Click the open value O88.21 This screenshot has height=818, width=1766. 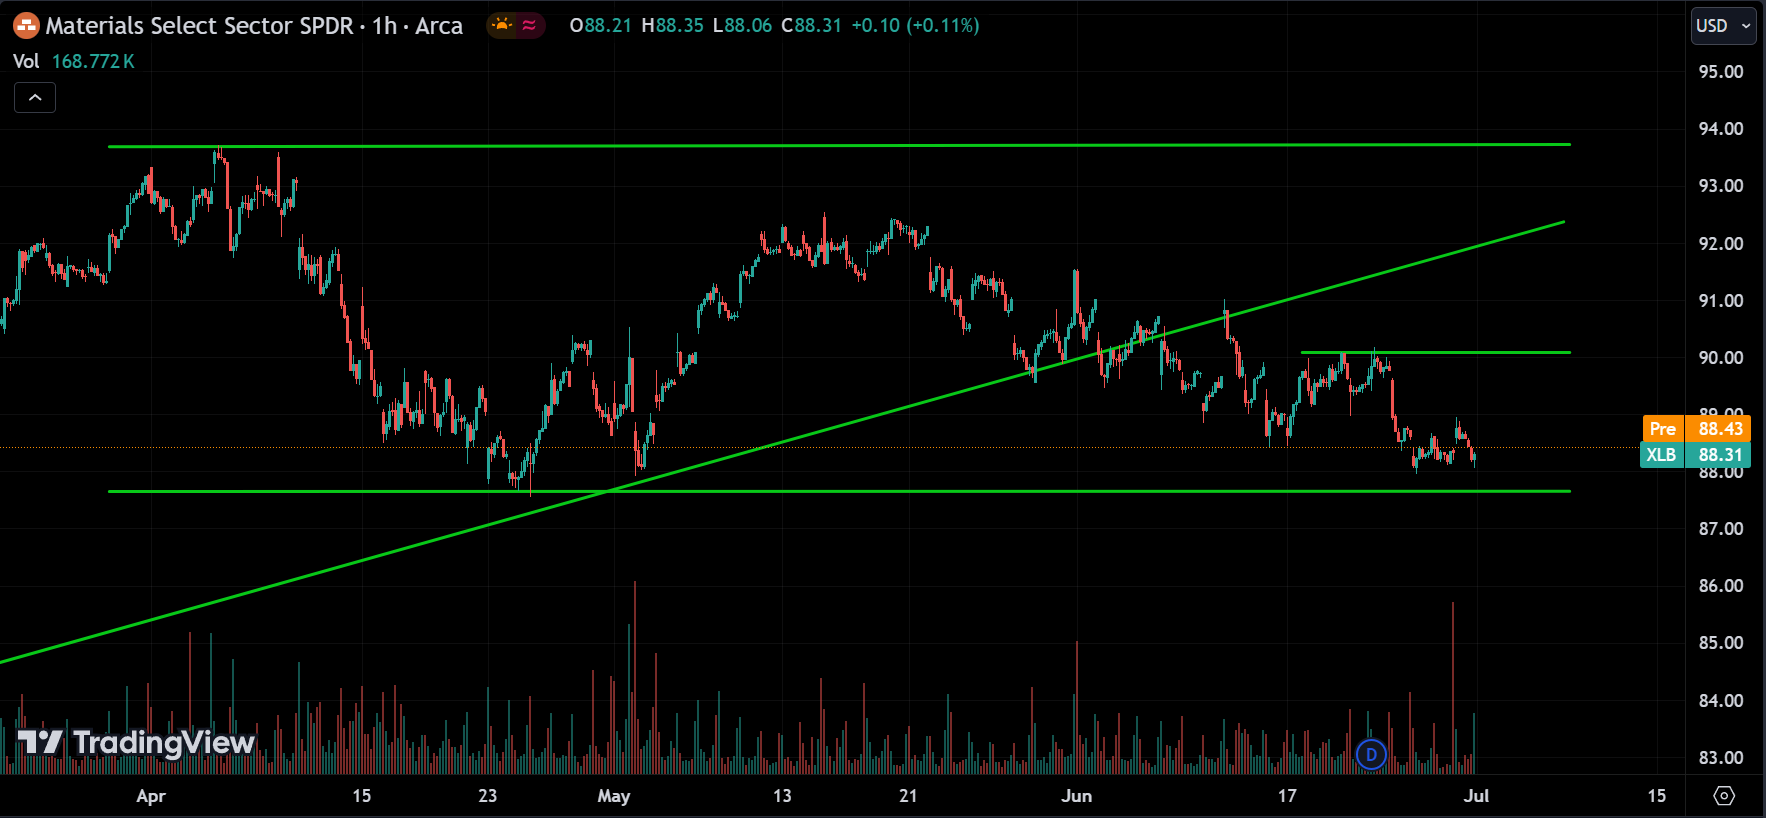click(x=601, y=26)
